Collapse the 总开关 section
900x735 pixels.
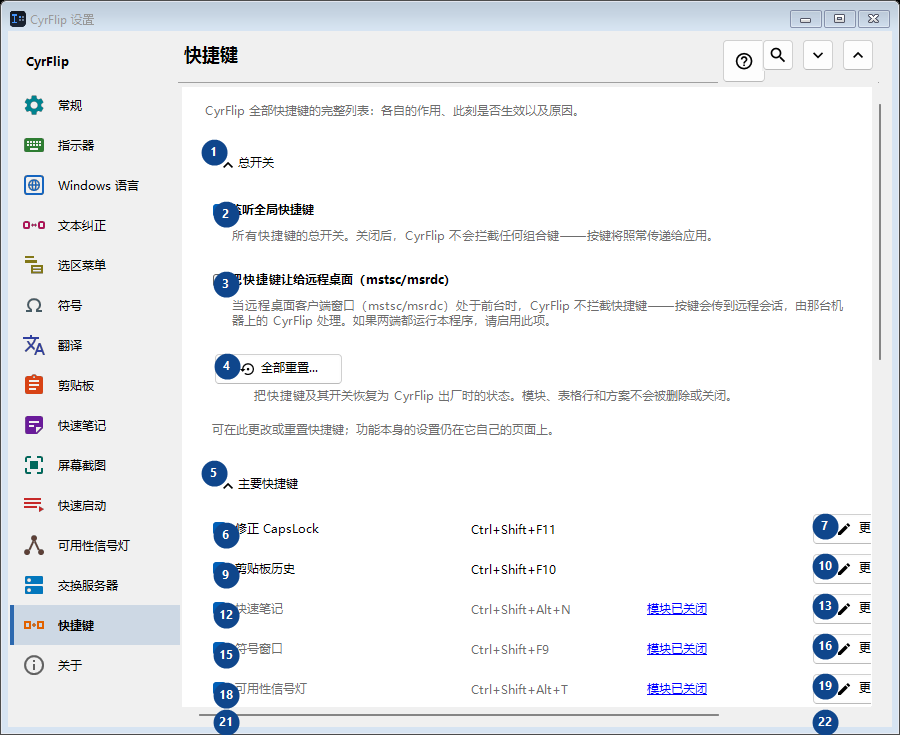(228, 164)
